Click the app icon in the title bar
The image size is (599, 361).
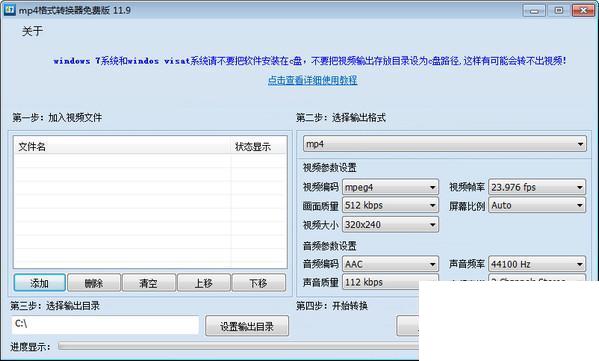pyautogui.click(x=9, y=10)
